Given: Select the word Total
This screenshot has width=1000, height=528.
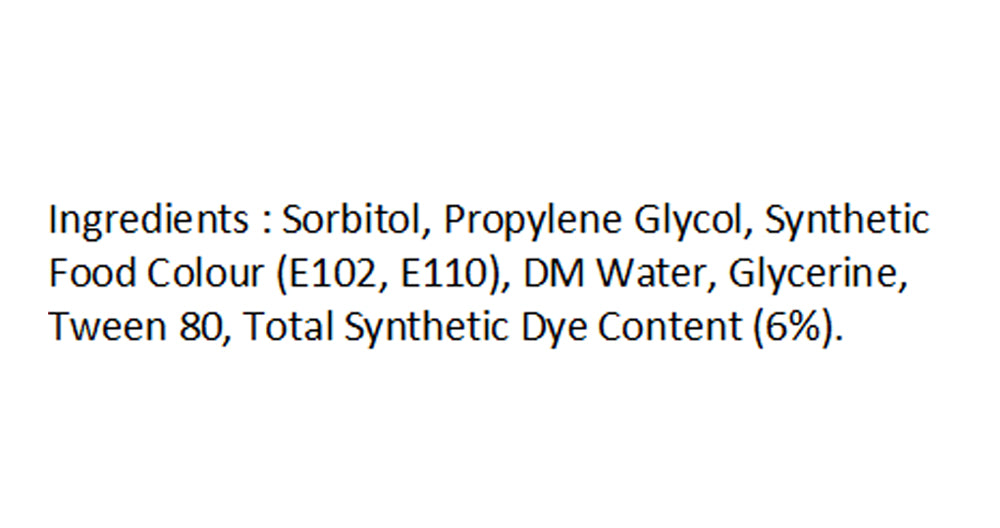Looking at the screenshot, I should [x=288, y=326].
